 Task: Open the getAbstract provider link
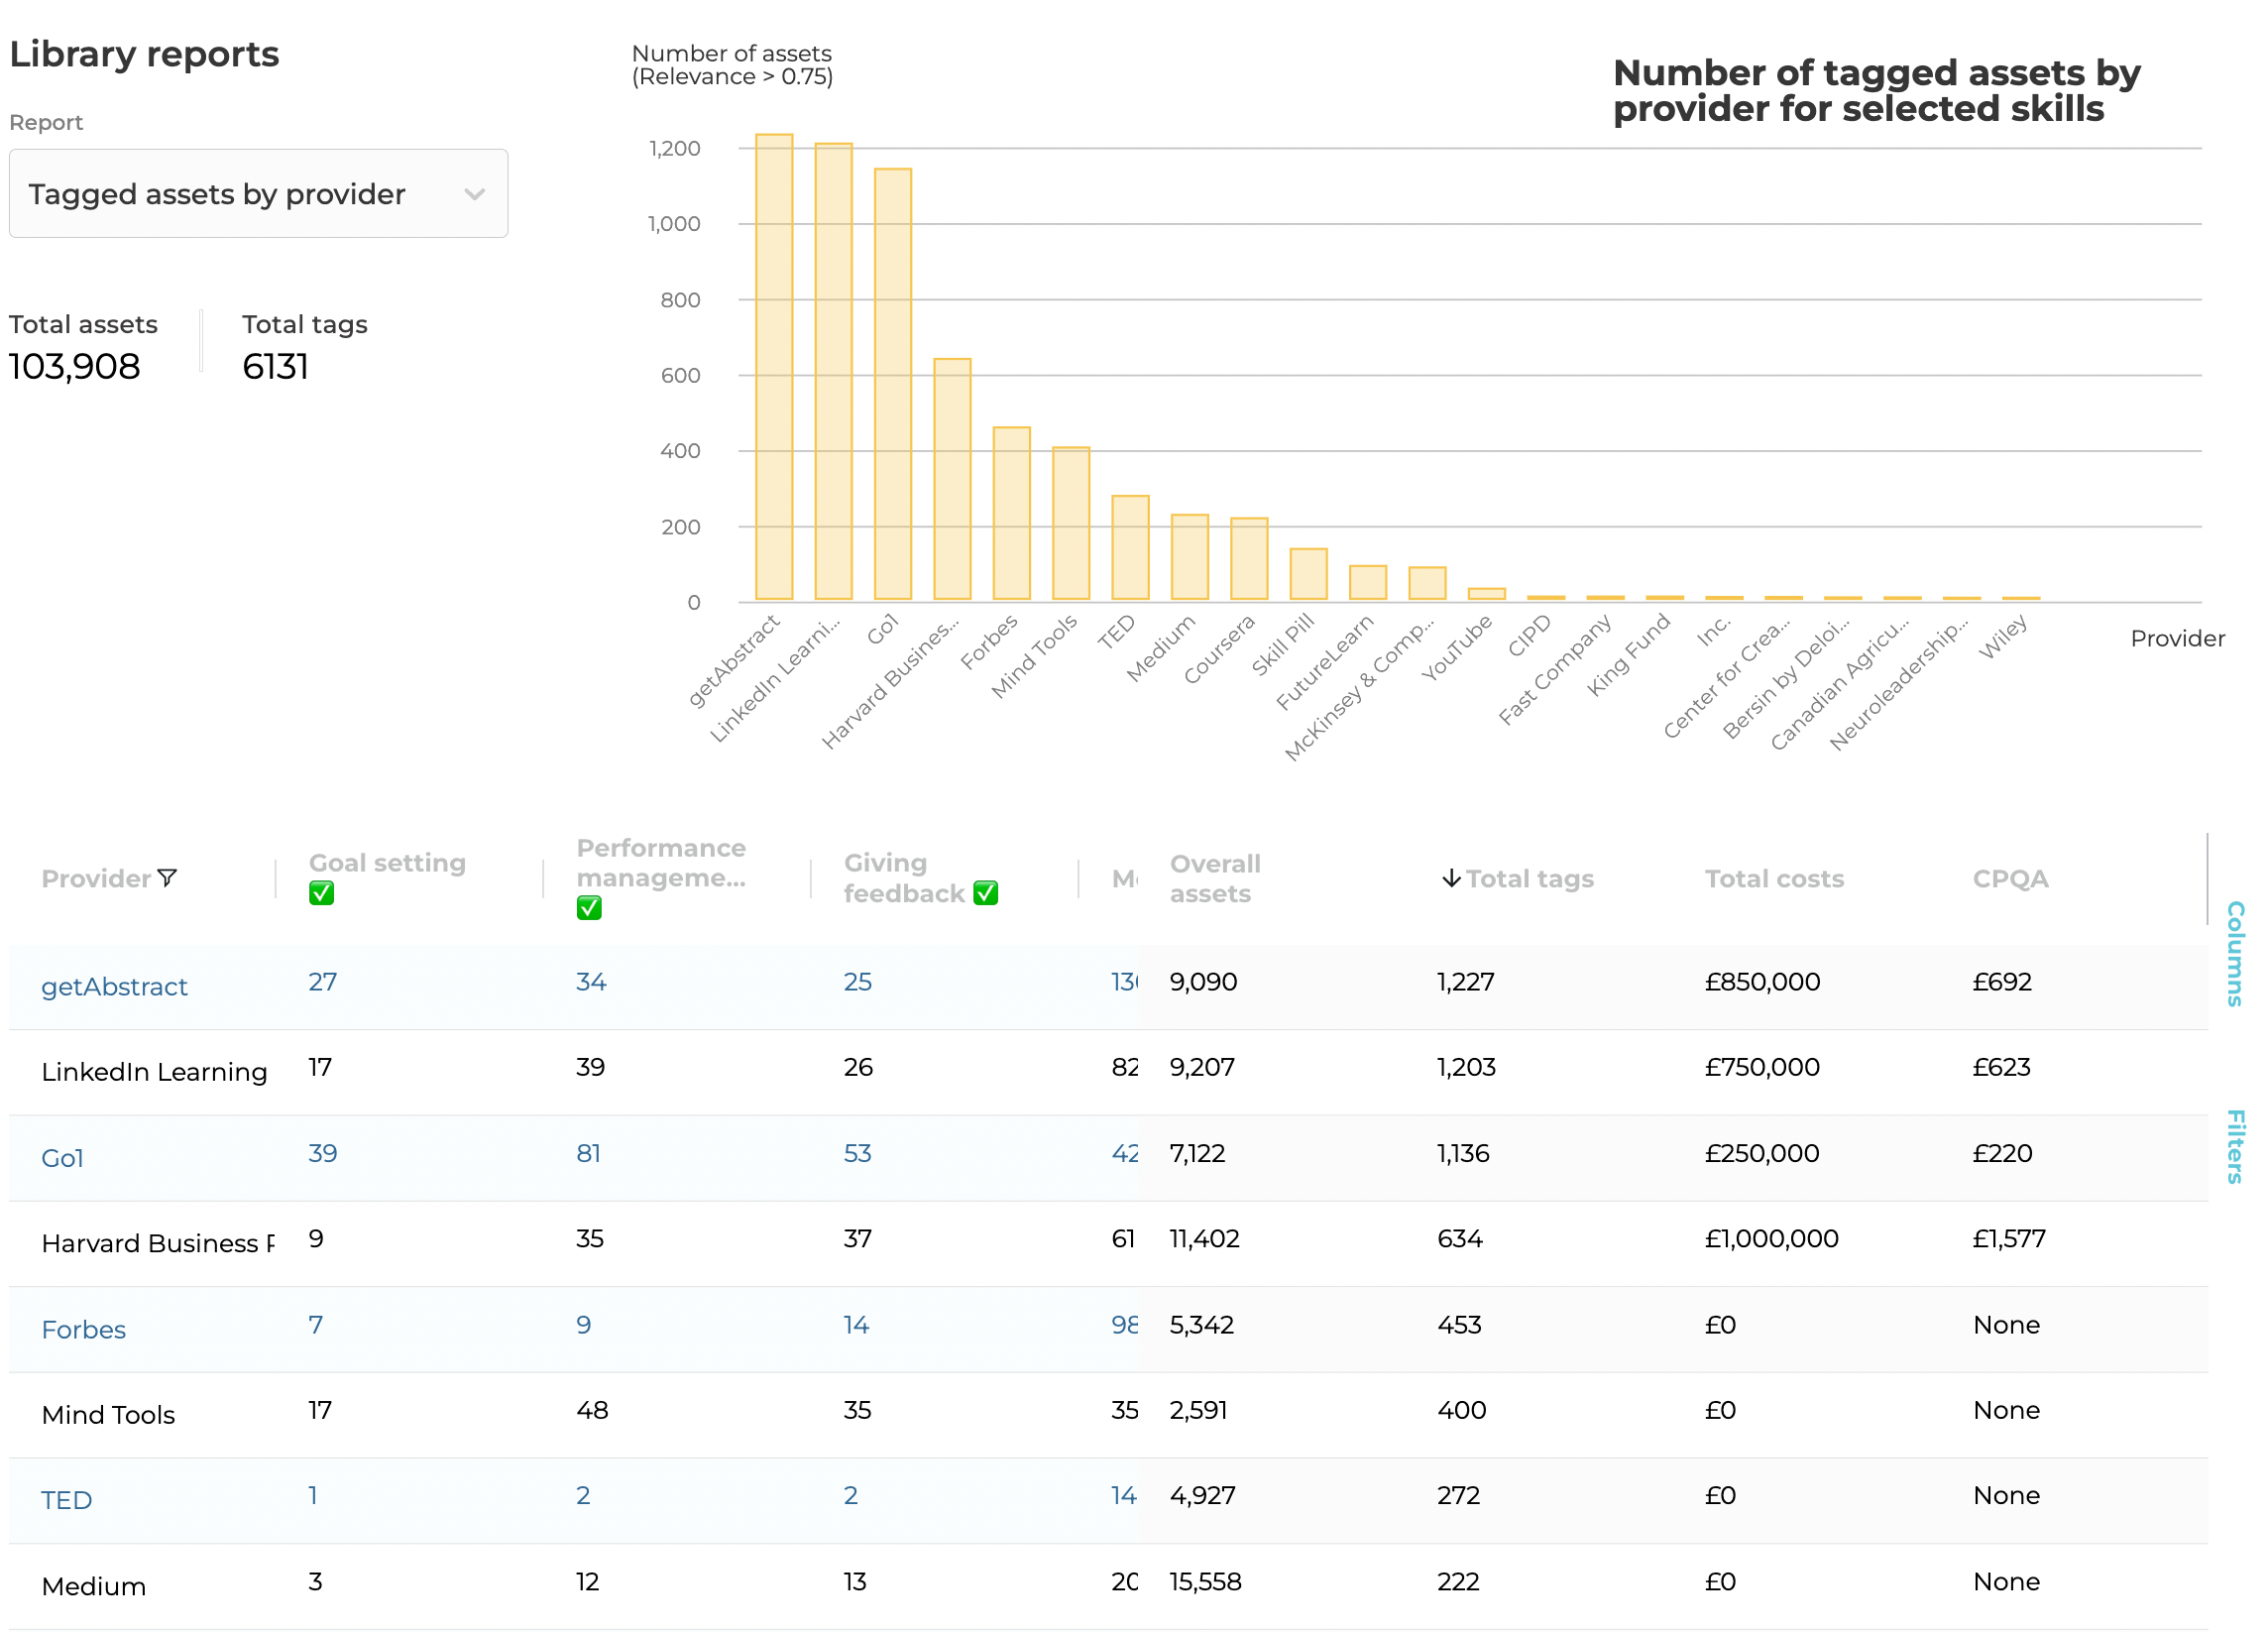(x=114, y=987)
